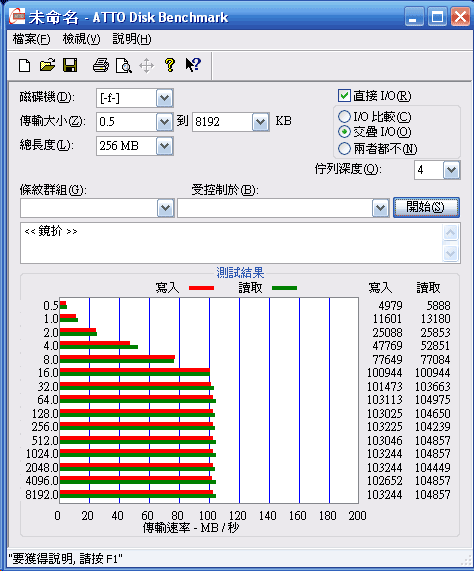Click the description box scroll up arrow
Screen dimensions: 474x571
(x=451, y=233)
